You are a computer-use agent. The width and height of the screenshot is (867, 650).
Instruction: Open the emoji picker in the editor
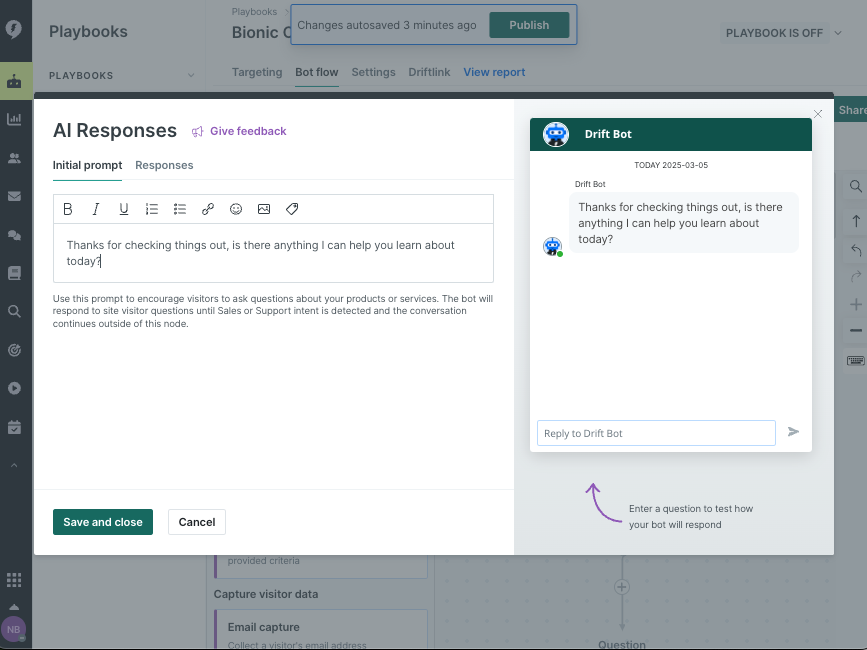pyautogui.click(x=236, y=209)
